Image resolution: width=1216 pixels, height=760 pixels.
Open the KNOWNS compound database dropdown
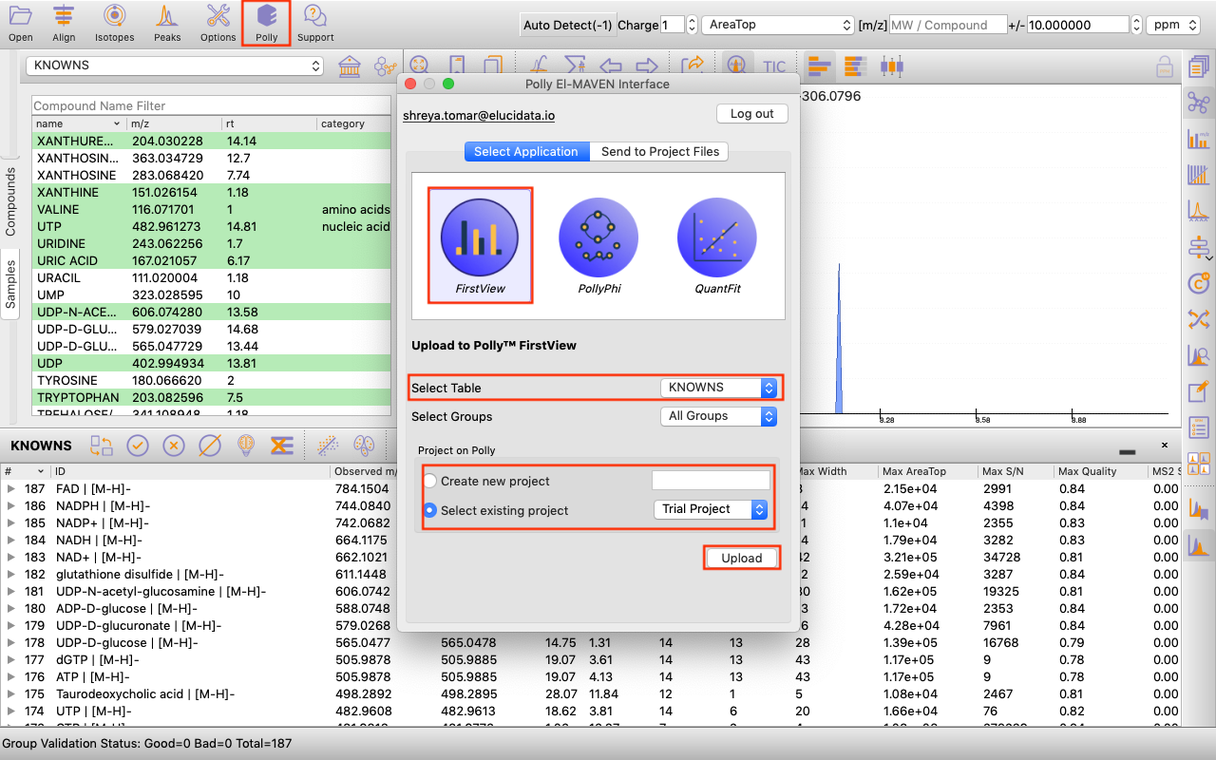point(175,65)
